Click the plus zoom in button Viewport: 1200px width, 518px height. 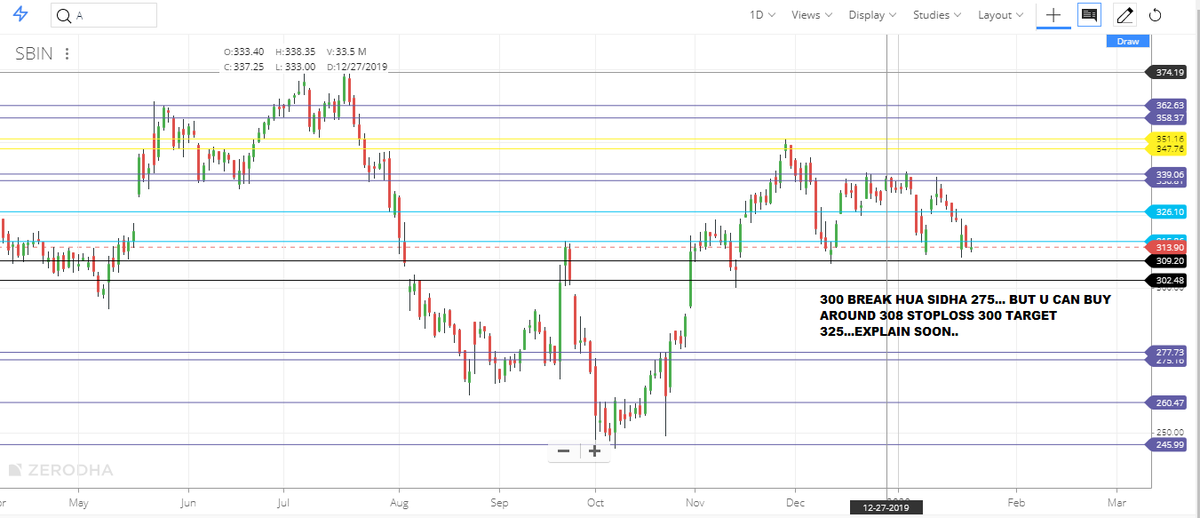point(594,451)
